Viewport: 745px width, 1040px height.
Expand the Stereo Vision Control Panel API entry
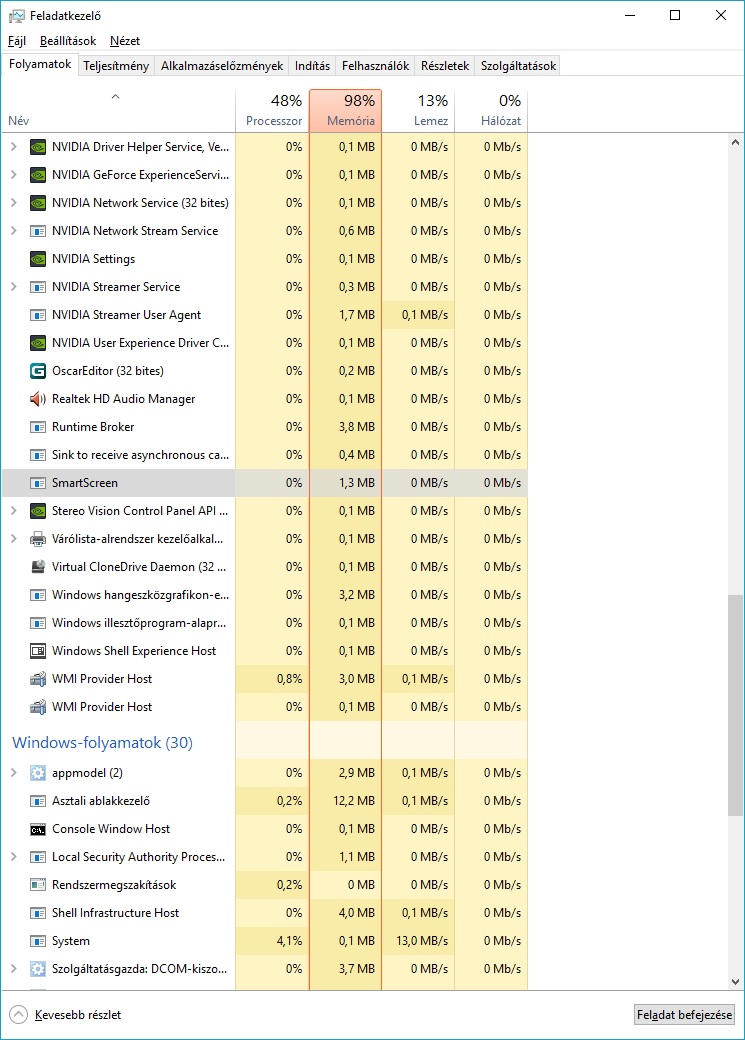(13, 511)
